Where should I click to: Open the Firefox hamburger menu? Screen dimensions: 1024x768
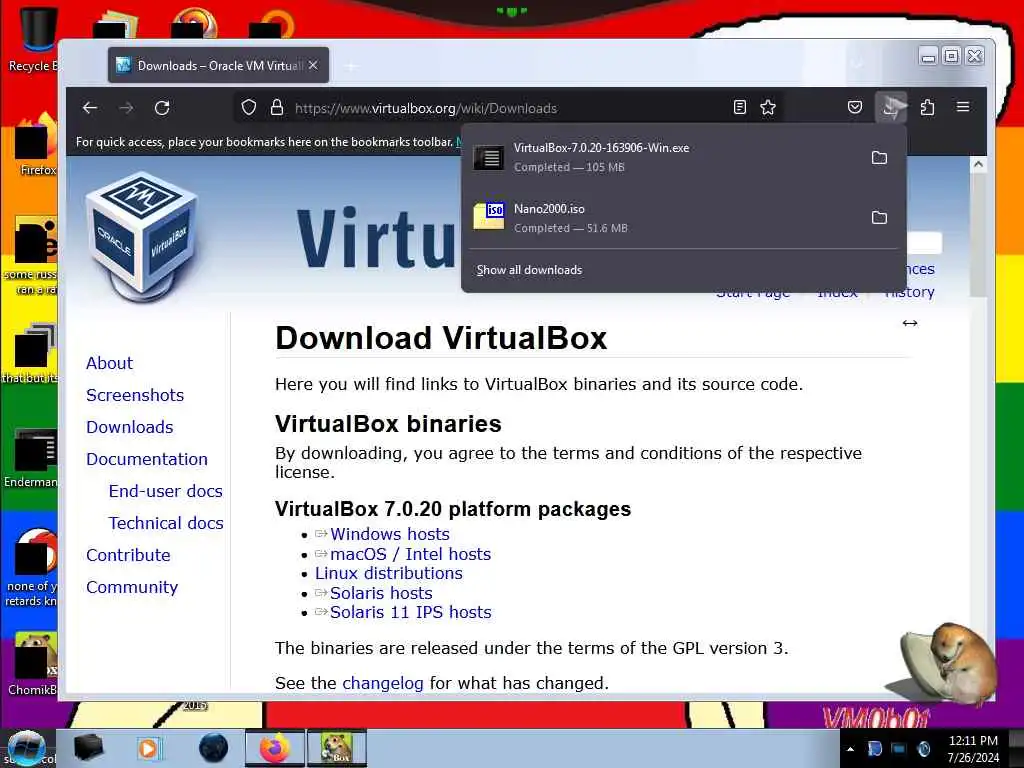point(963,107)
